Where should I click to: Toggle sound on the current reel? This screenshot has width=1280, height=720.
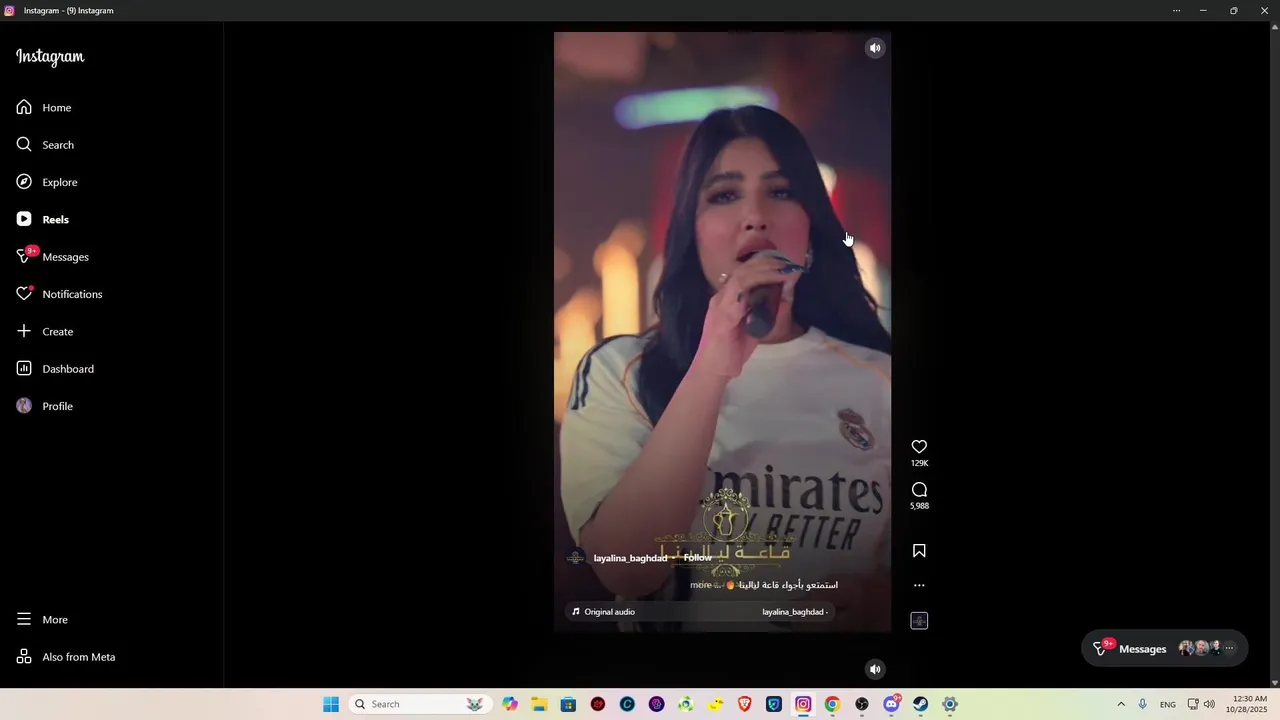click(875, 48)
